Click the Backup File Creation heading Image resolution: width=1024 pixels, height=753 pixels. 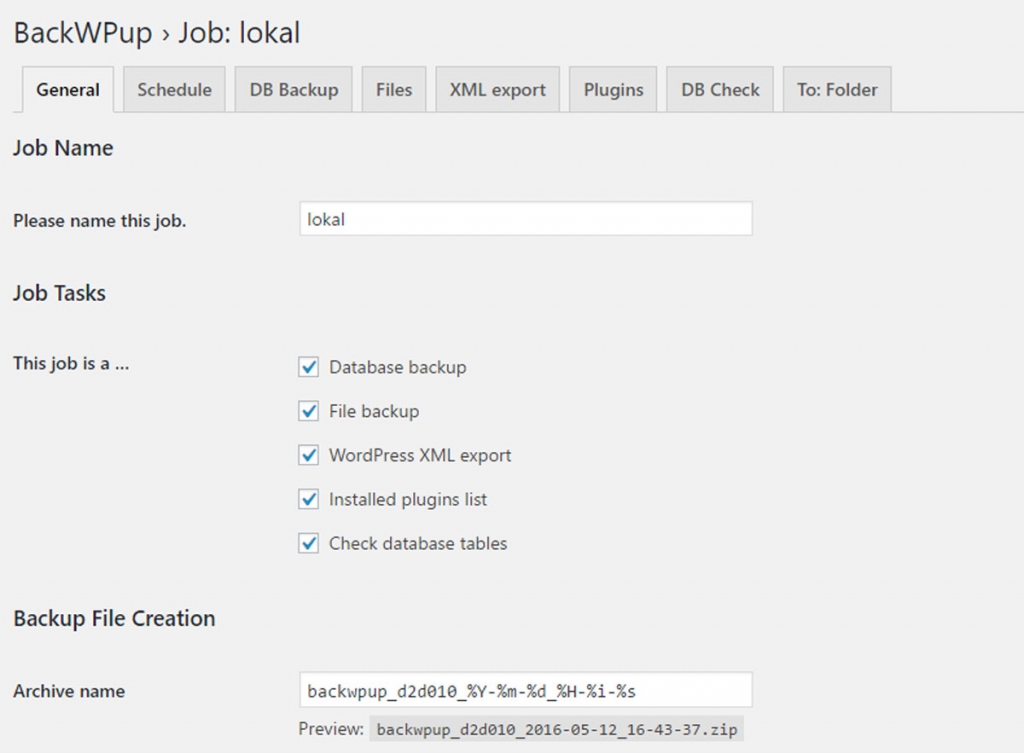click(x=113, y=618)
